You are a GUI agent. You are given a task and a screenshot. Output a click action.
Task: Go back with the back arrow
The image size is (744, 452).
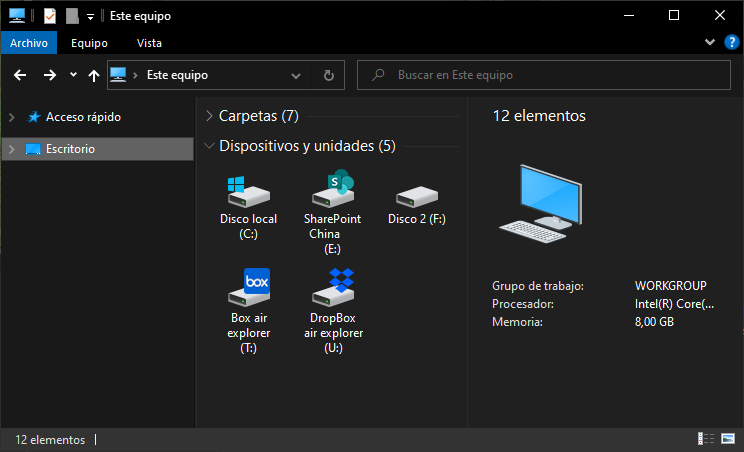(20, 75)
